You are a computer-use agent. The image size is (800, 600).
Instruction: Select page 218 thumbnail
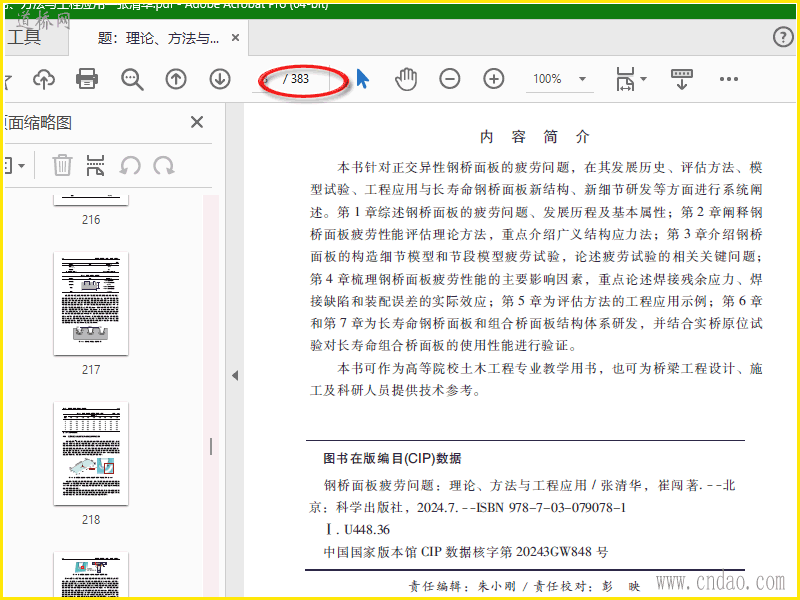91,454
